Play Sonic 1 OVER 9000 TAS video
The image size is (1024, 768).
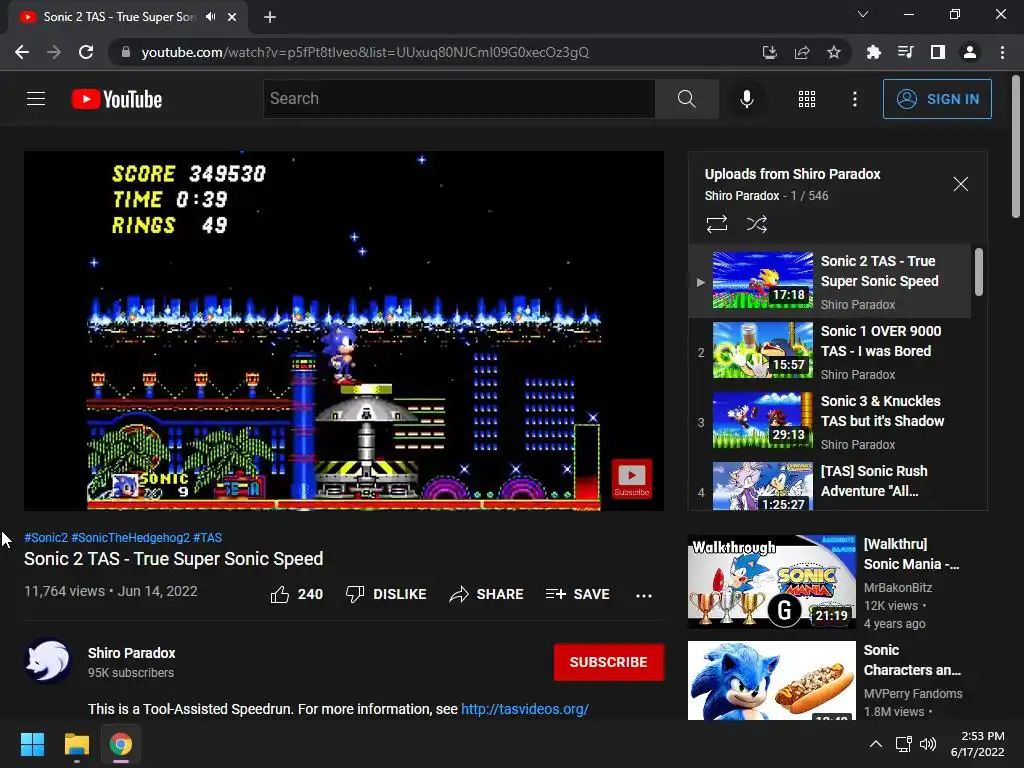click(x=830, y=351)
